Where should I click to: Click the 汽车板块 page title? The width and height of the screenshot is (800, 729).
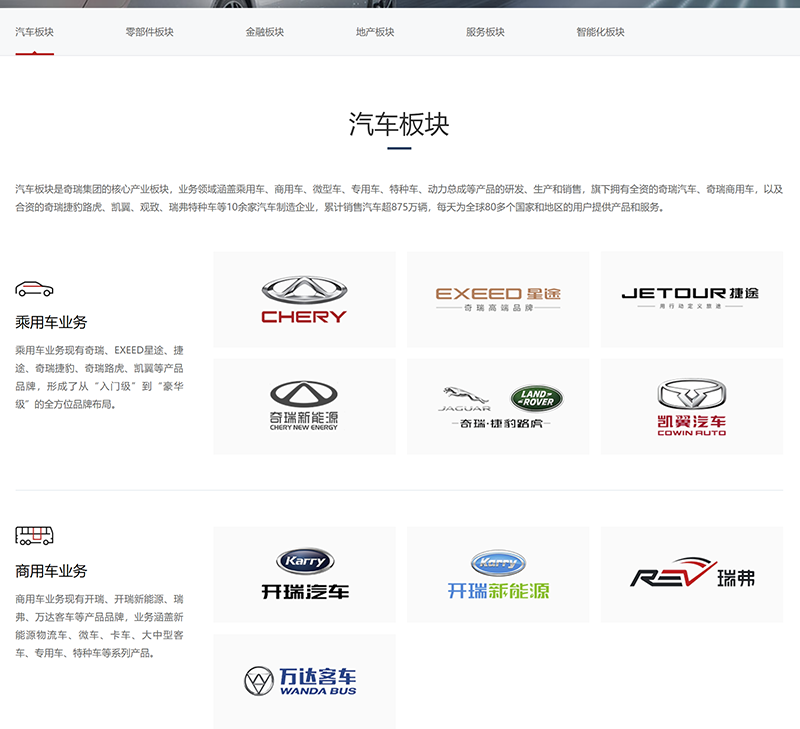399,124
